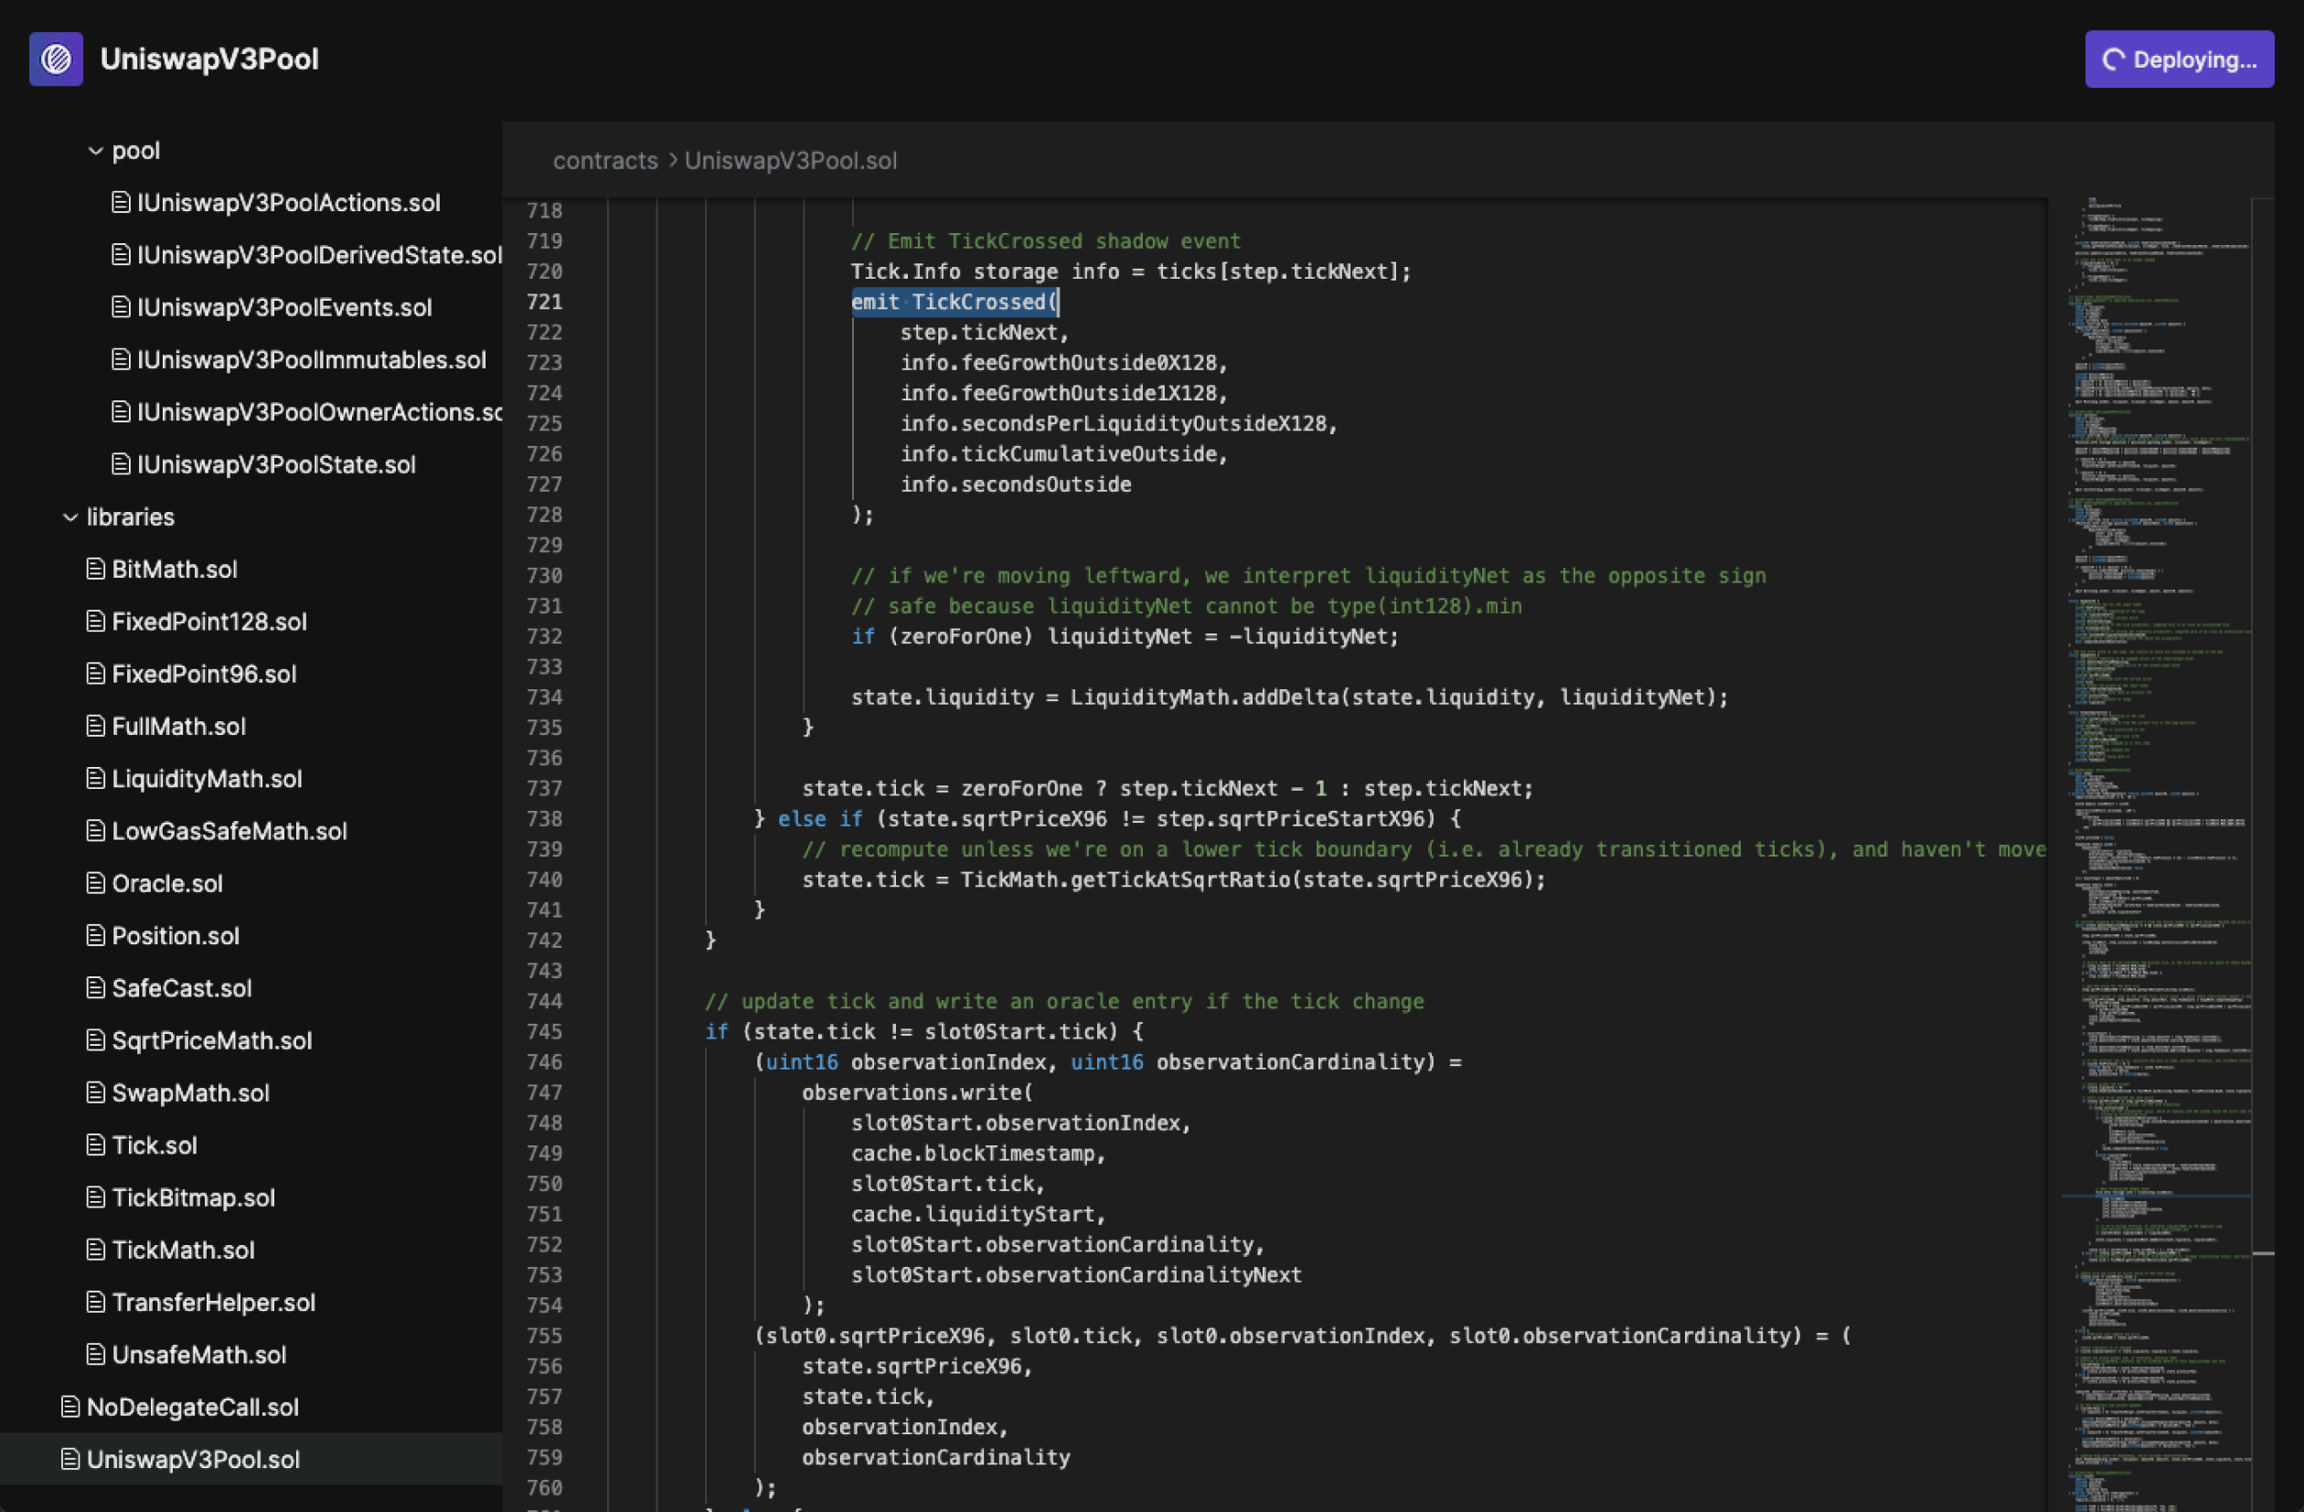Click the contracts breadcrumb link
This screenshot has width=2304, height=1512.
[605, 160]
